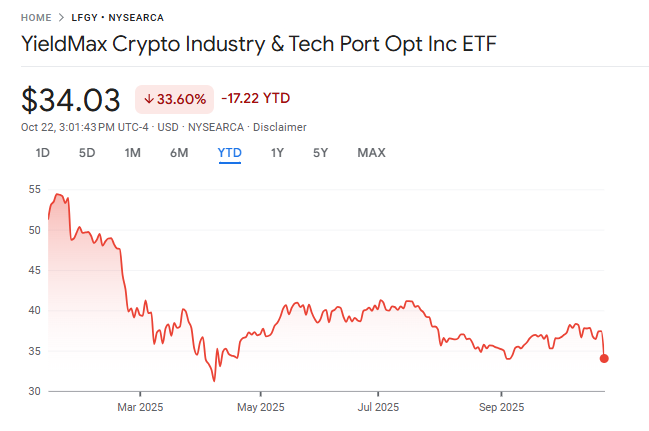Switch to the 6M range tab
This screenshot has width=649, height=431.
pos(179,153)
